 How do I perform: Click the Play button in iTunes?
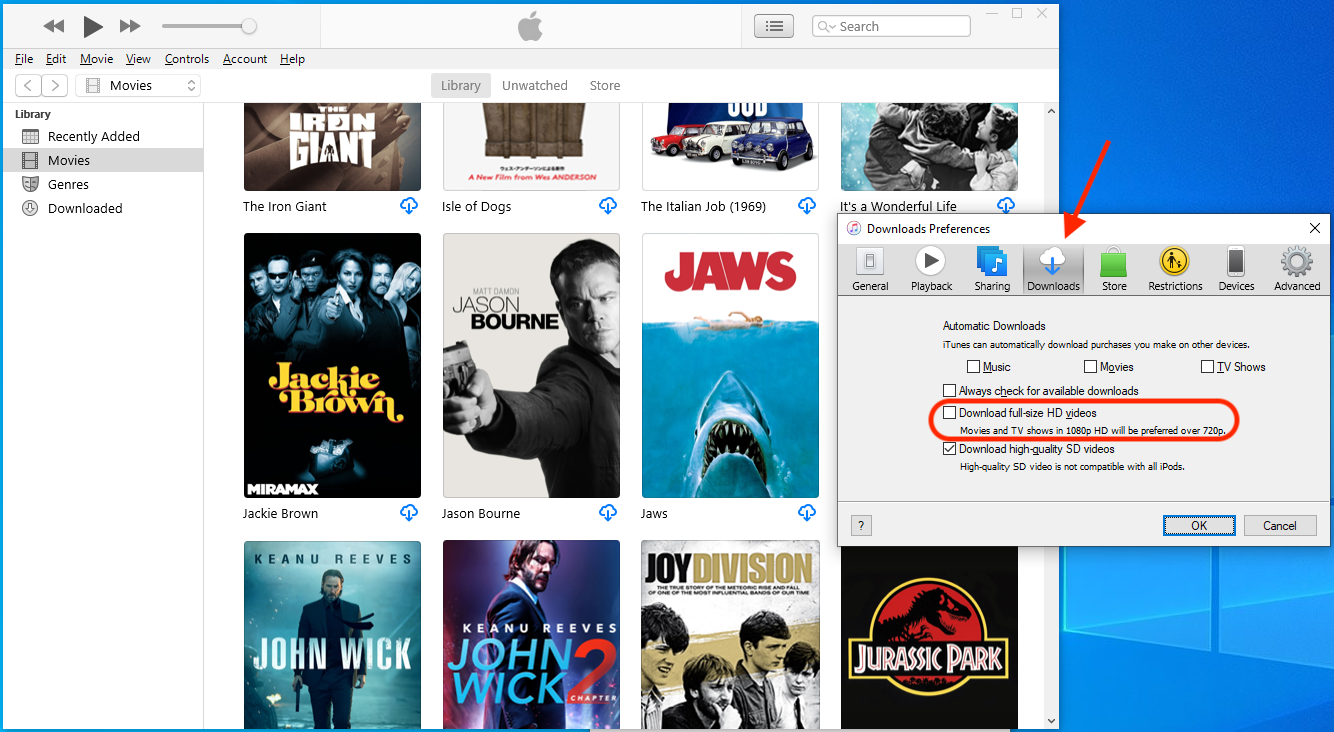pos(93,26)
